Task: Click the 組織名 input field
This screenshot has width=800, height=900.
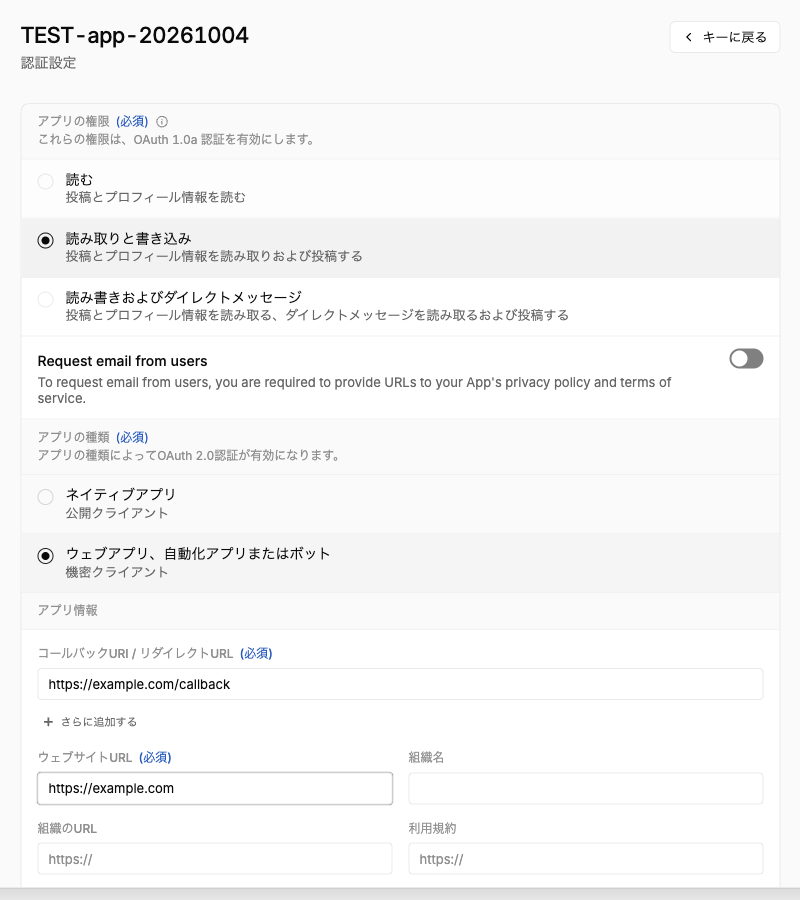Action: [x=585, y=788]
